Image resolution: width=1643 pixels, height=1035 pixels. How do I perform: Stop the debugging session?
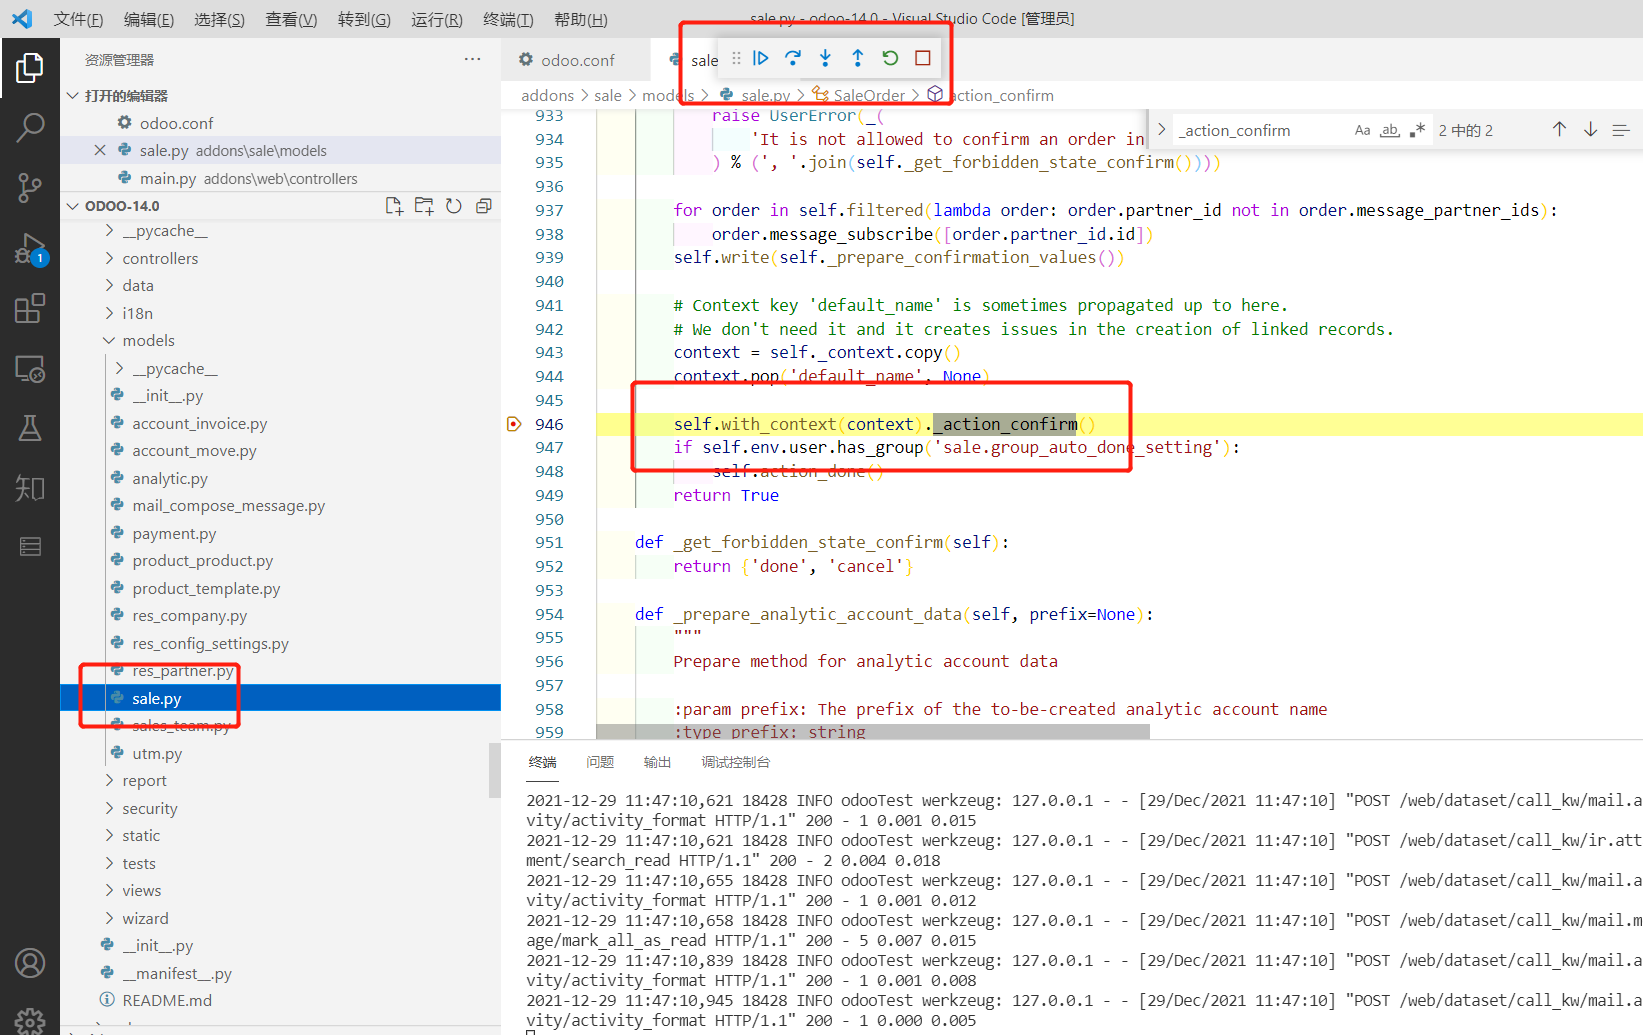coord(923,58)
